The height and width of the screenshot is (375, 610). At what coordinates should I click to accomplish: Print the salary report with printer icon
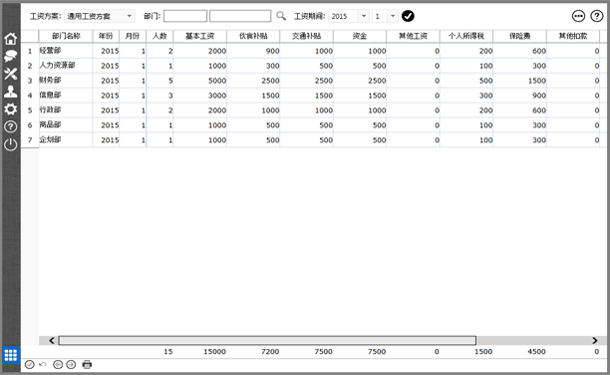[x=87, y=364]
